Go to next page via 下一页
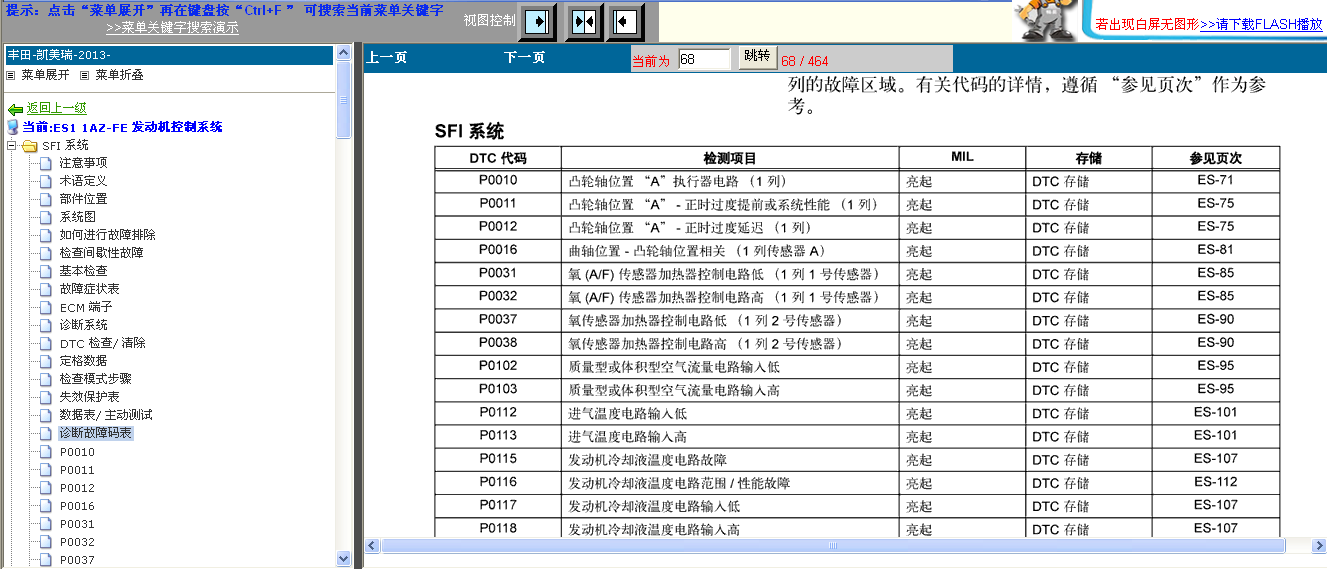The image size is (1327, 569). point(525,58)
